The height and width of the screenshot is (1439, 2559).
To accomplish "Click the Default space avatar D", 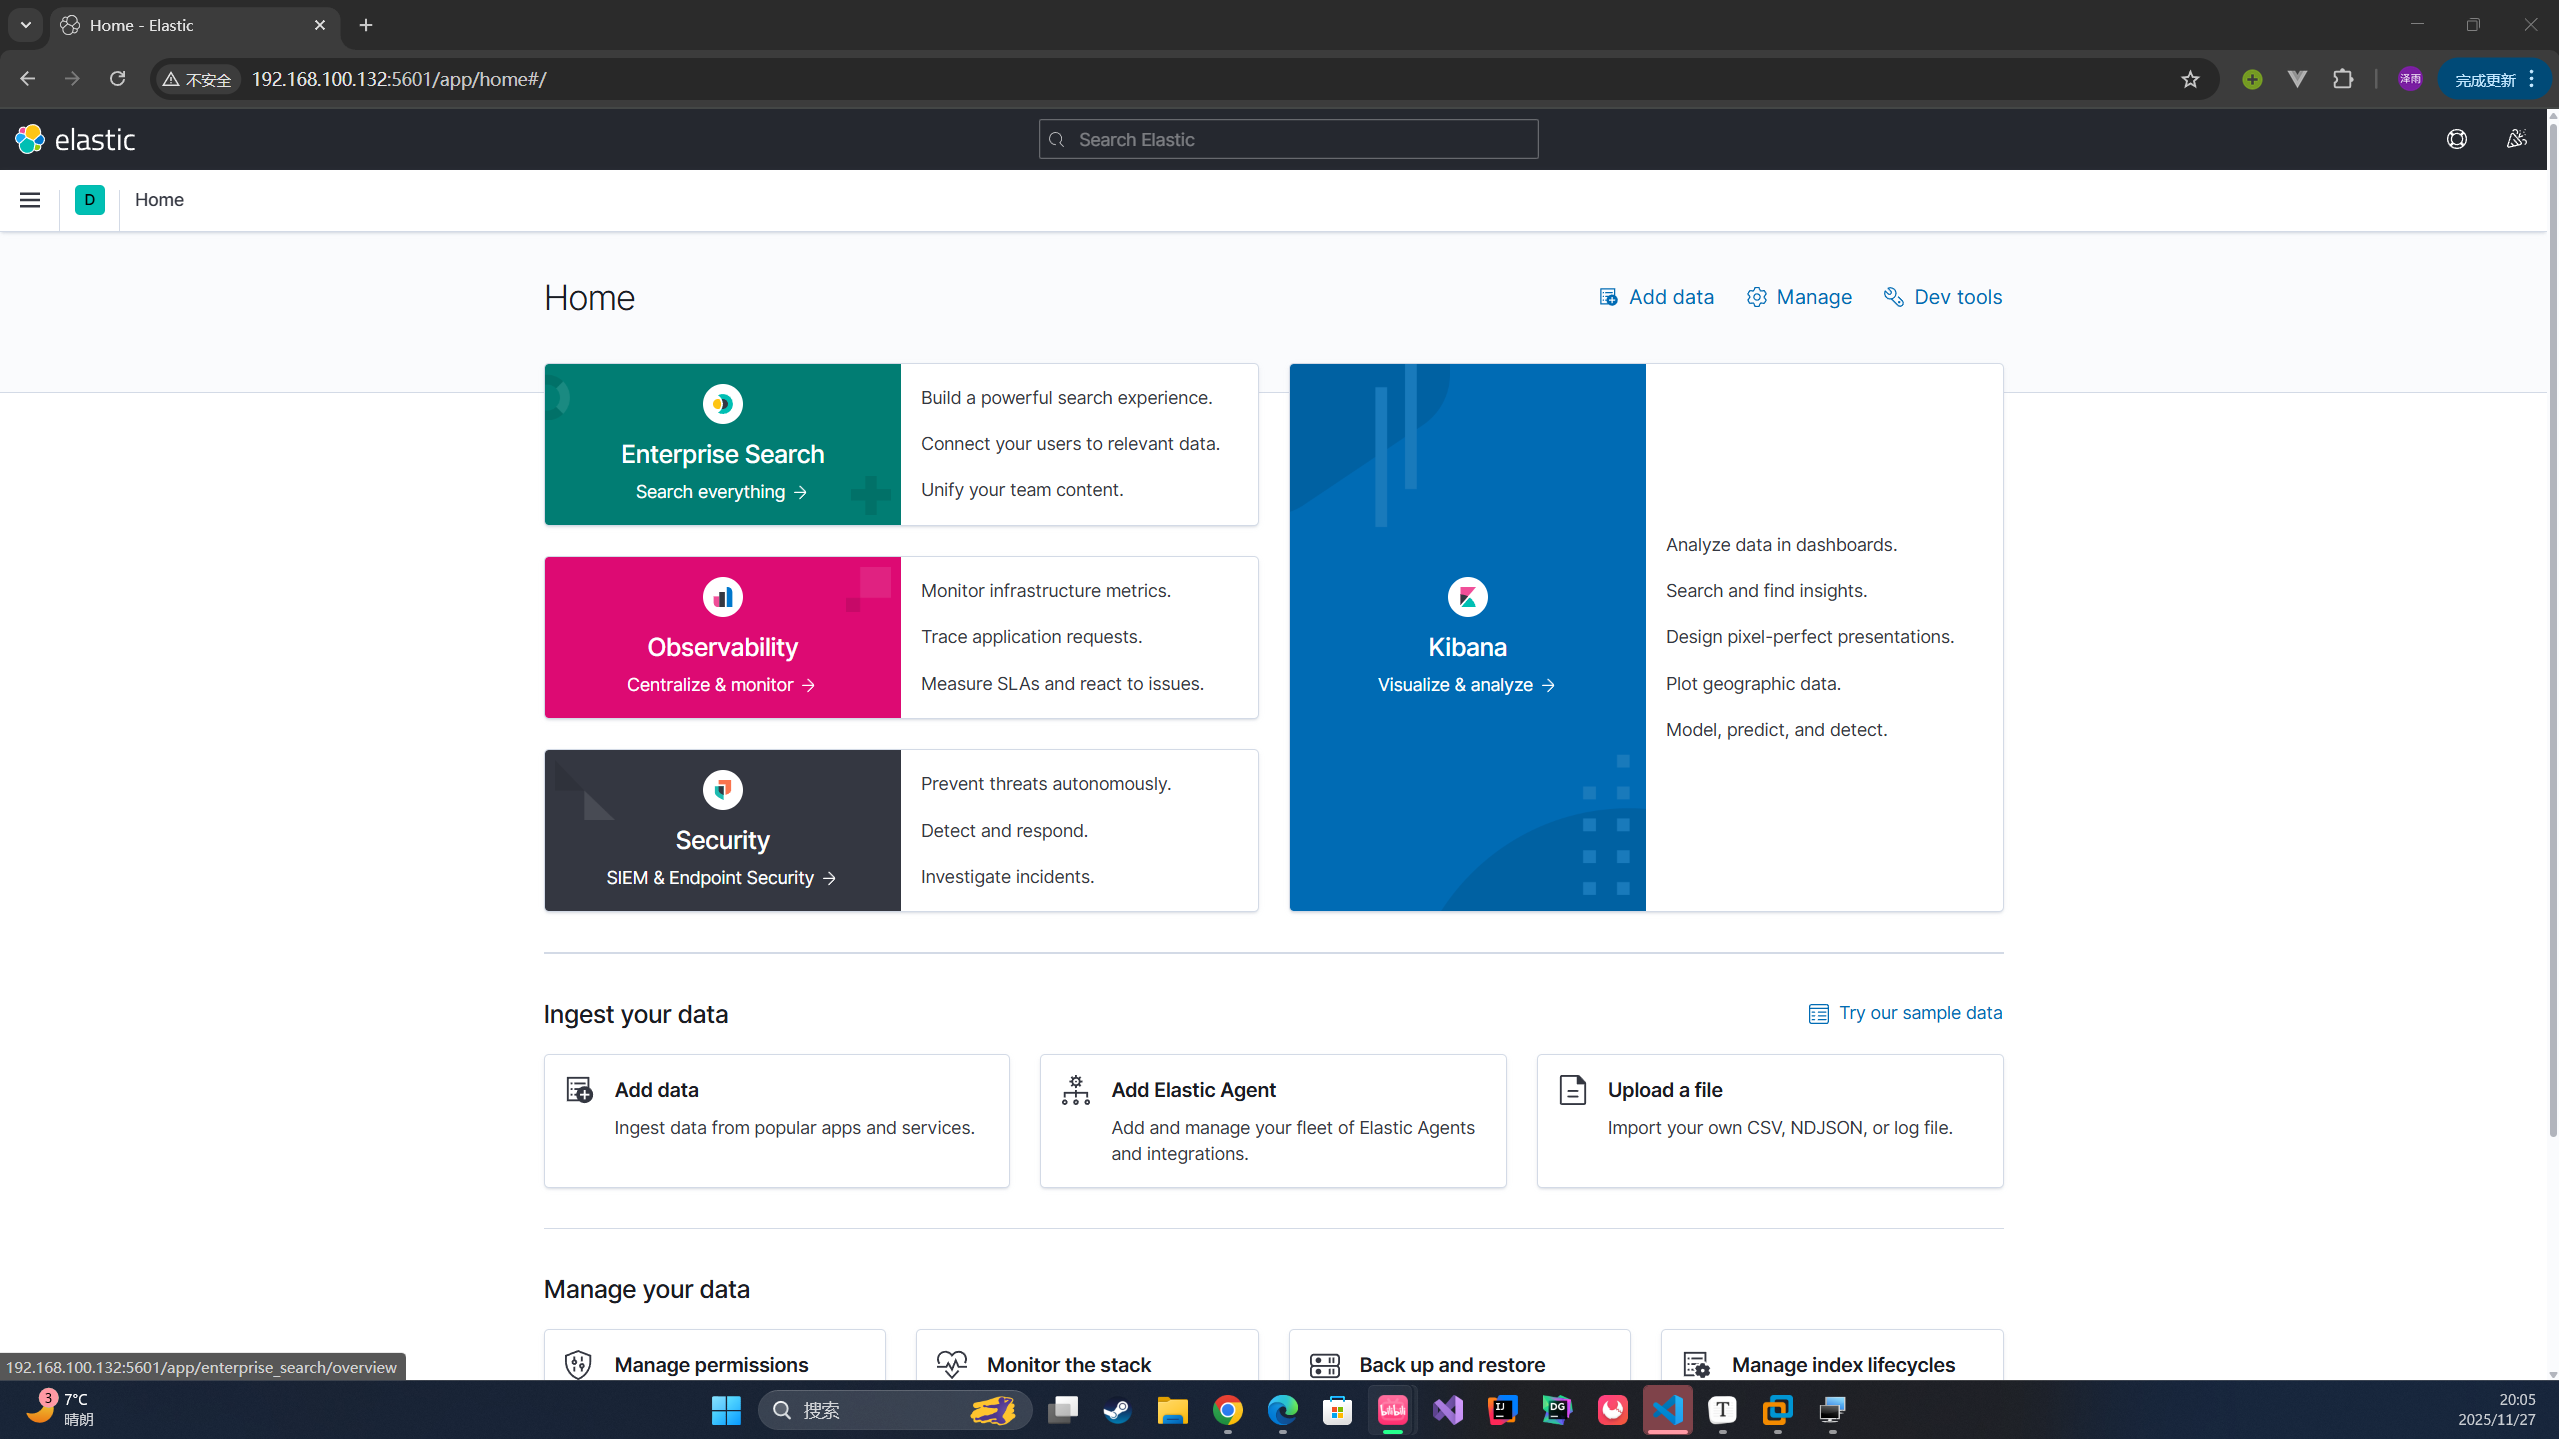I will pos(89,200).
